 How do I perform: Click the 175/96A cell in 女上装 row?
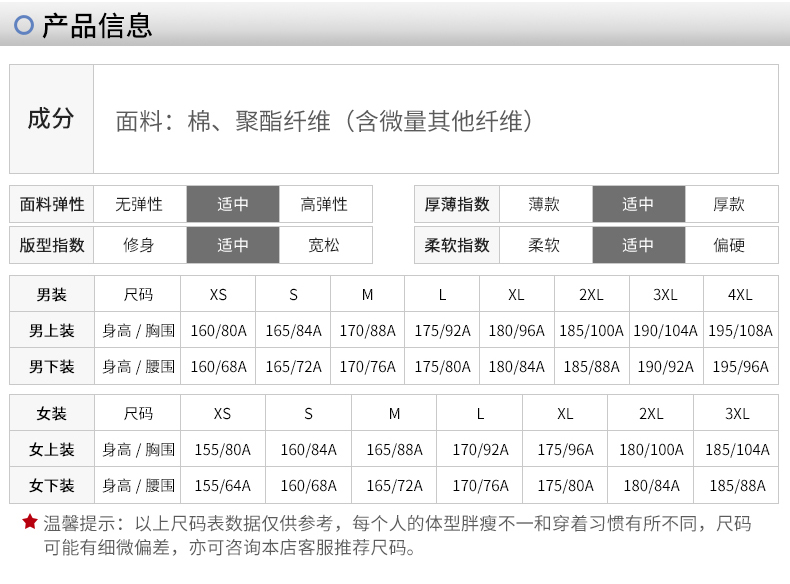pyautogui.click(x=565, y=449)
